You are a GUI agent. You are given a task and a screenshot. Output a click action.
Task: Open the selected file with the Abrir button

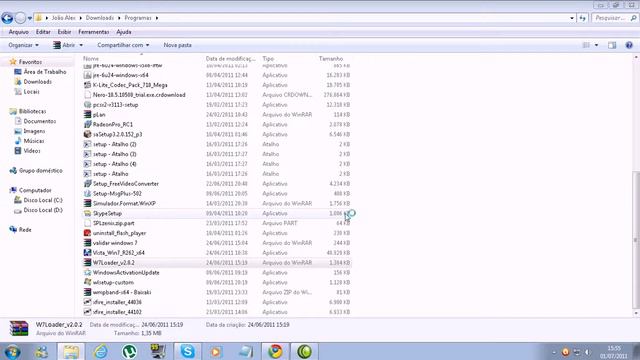click(64, 45)
